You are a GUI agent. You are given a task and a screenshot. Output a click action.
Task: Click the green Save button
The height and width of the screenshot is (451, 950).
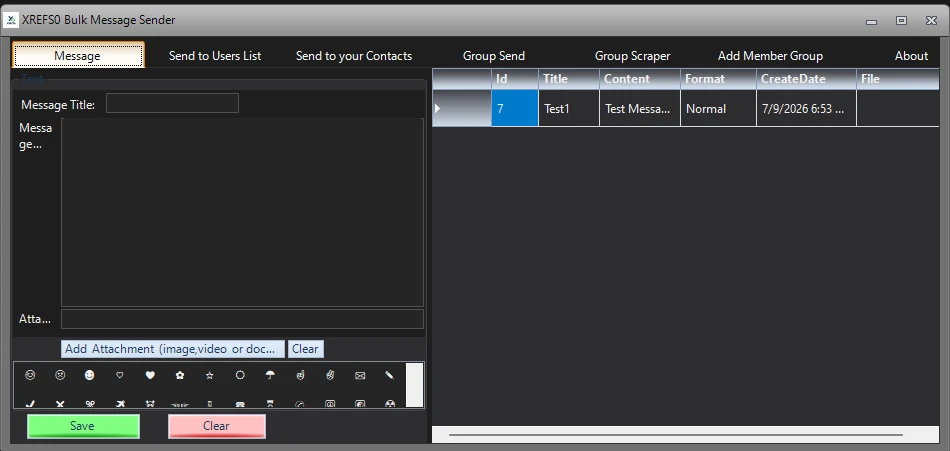click(83, 426)
